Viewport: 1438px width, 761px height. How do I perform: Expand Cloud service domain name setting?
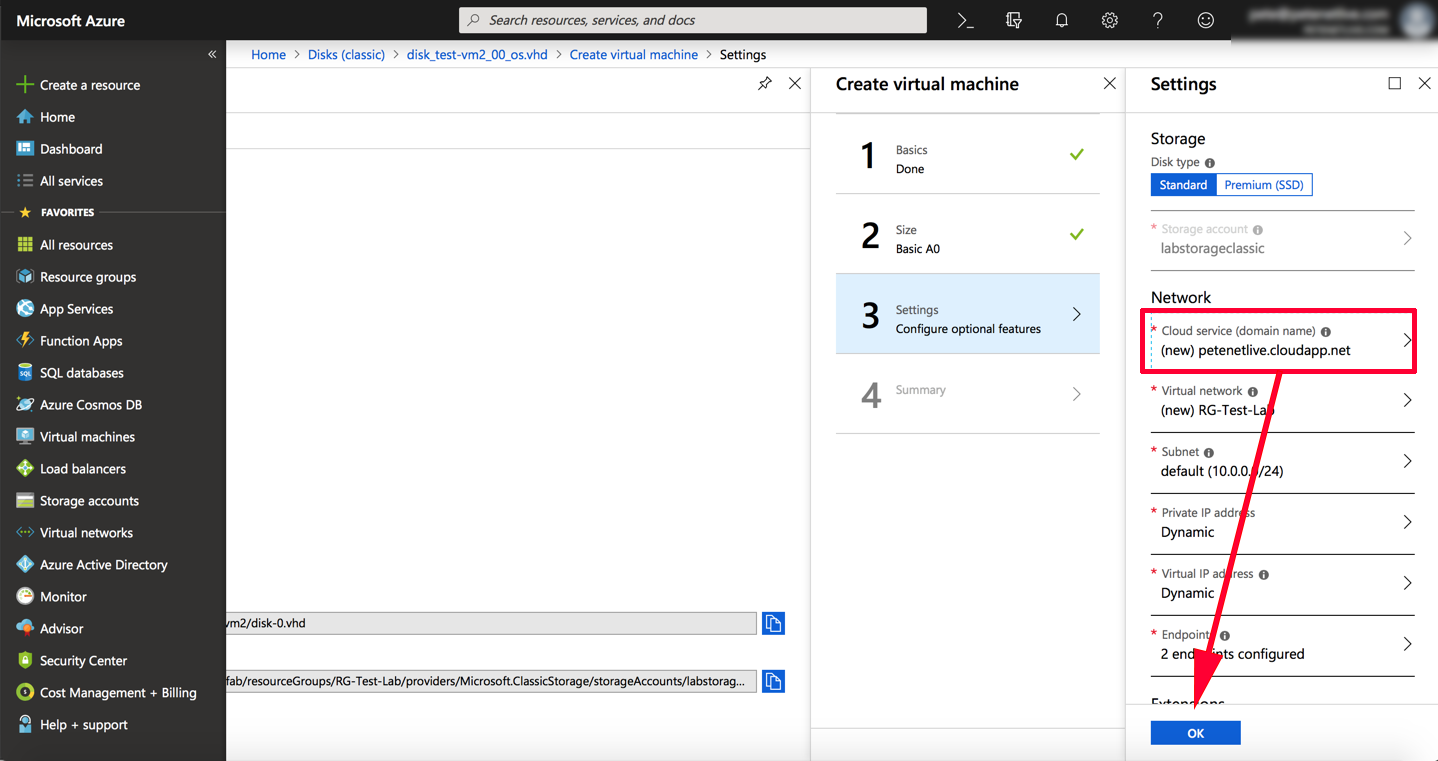[1282, 341]
